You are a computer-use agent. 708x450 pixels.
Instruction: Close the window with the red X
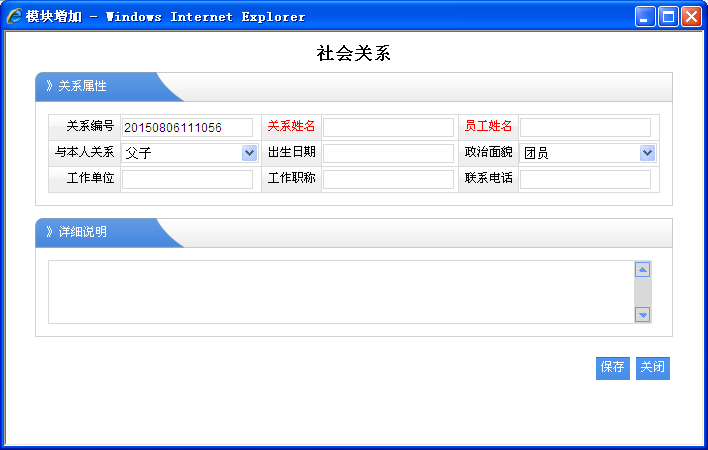(691, 16)
